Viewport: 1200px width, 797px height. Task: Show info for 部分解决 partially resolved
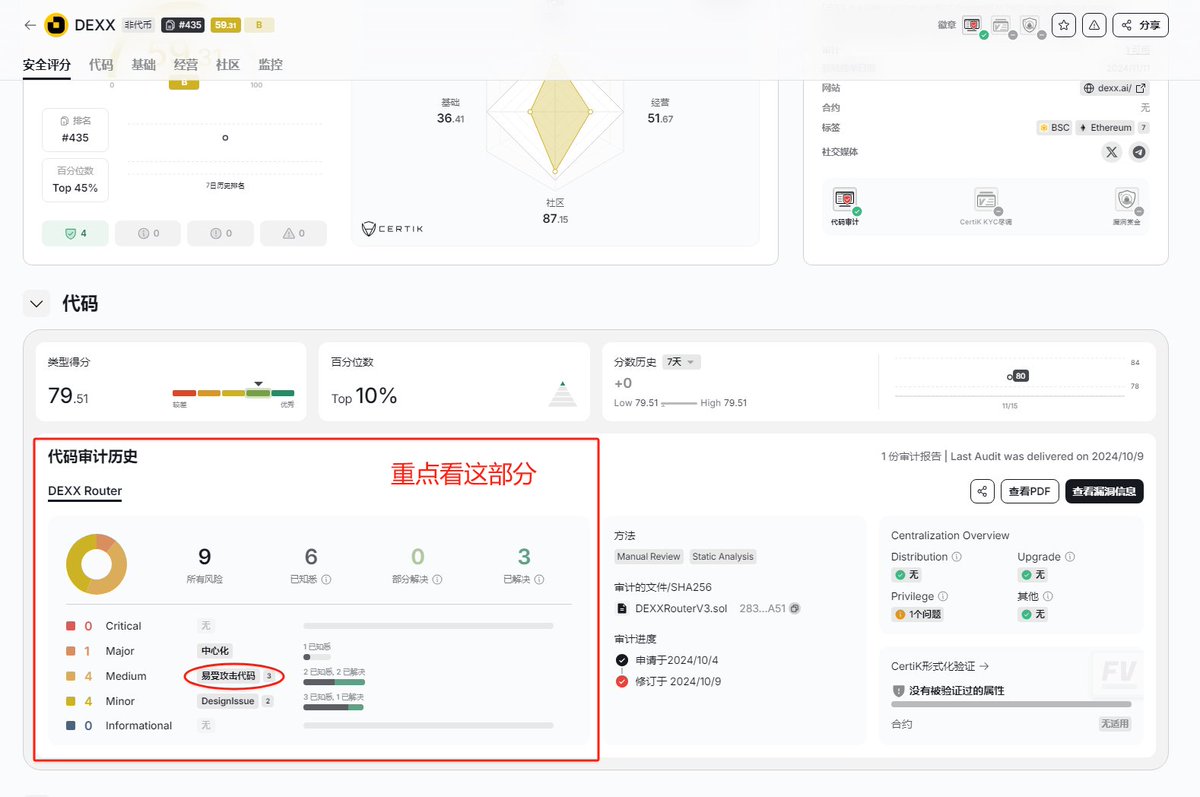(438, 579)
